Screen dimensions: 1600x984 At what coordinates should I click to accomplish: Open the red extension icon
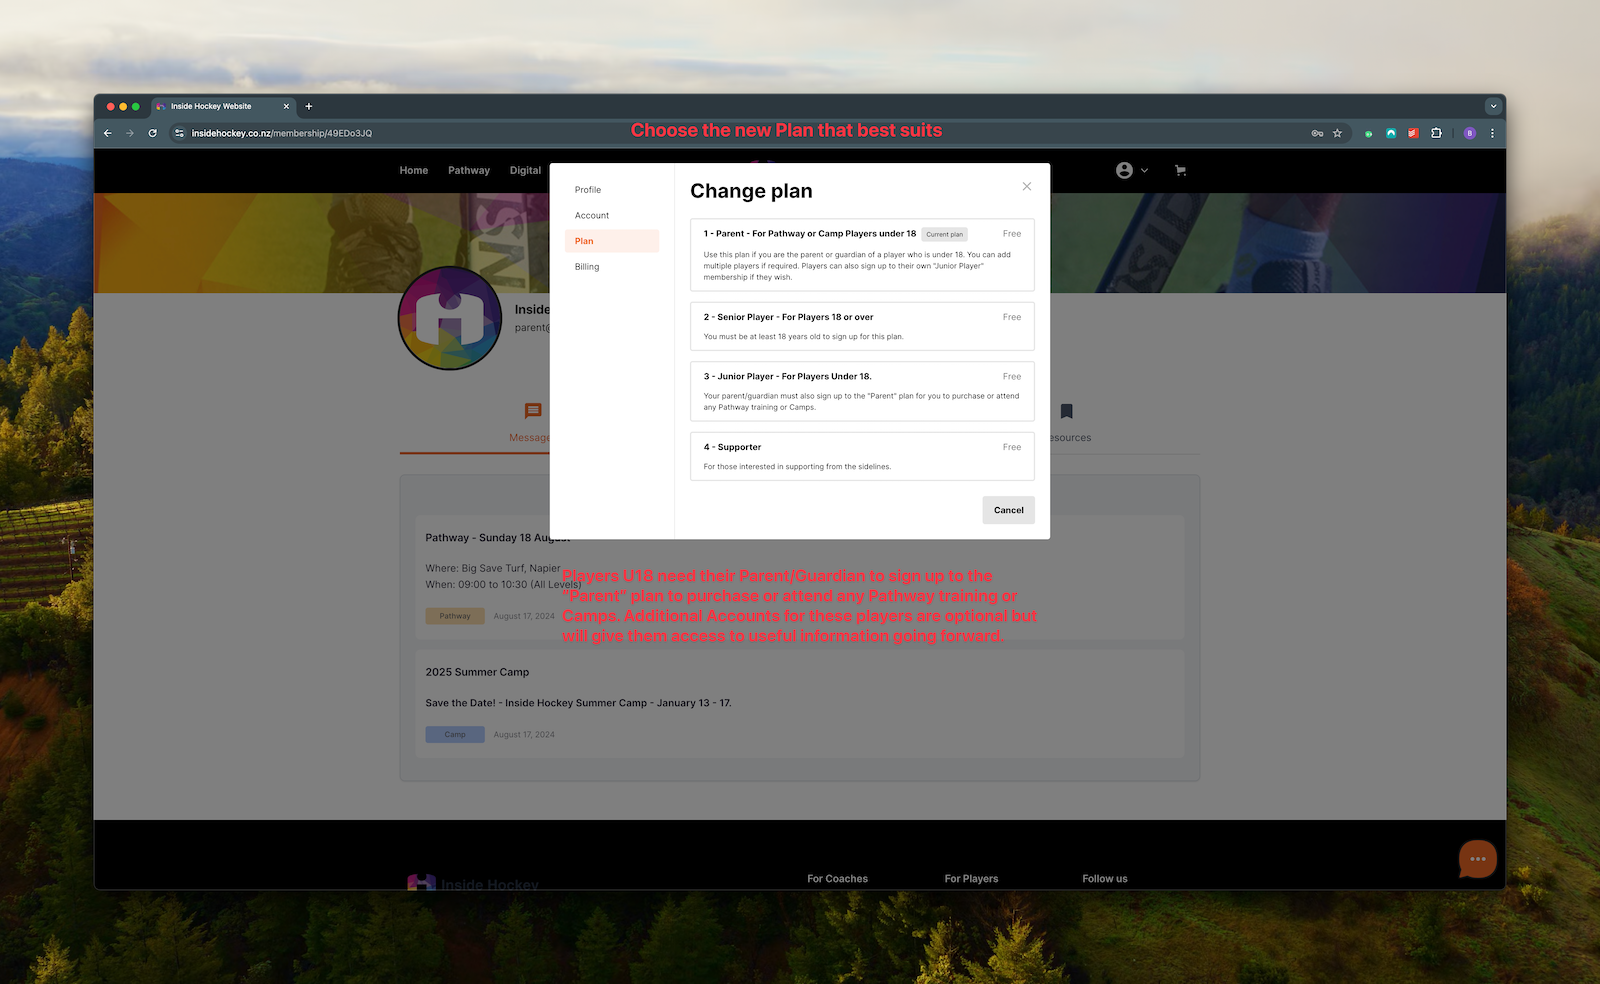click(1413, 133)
